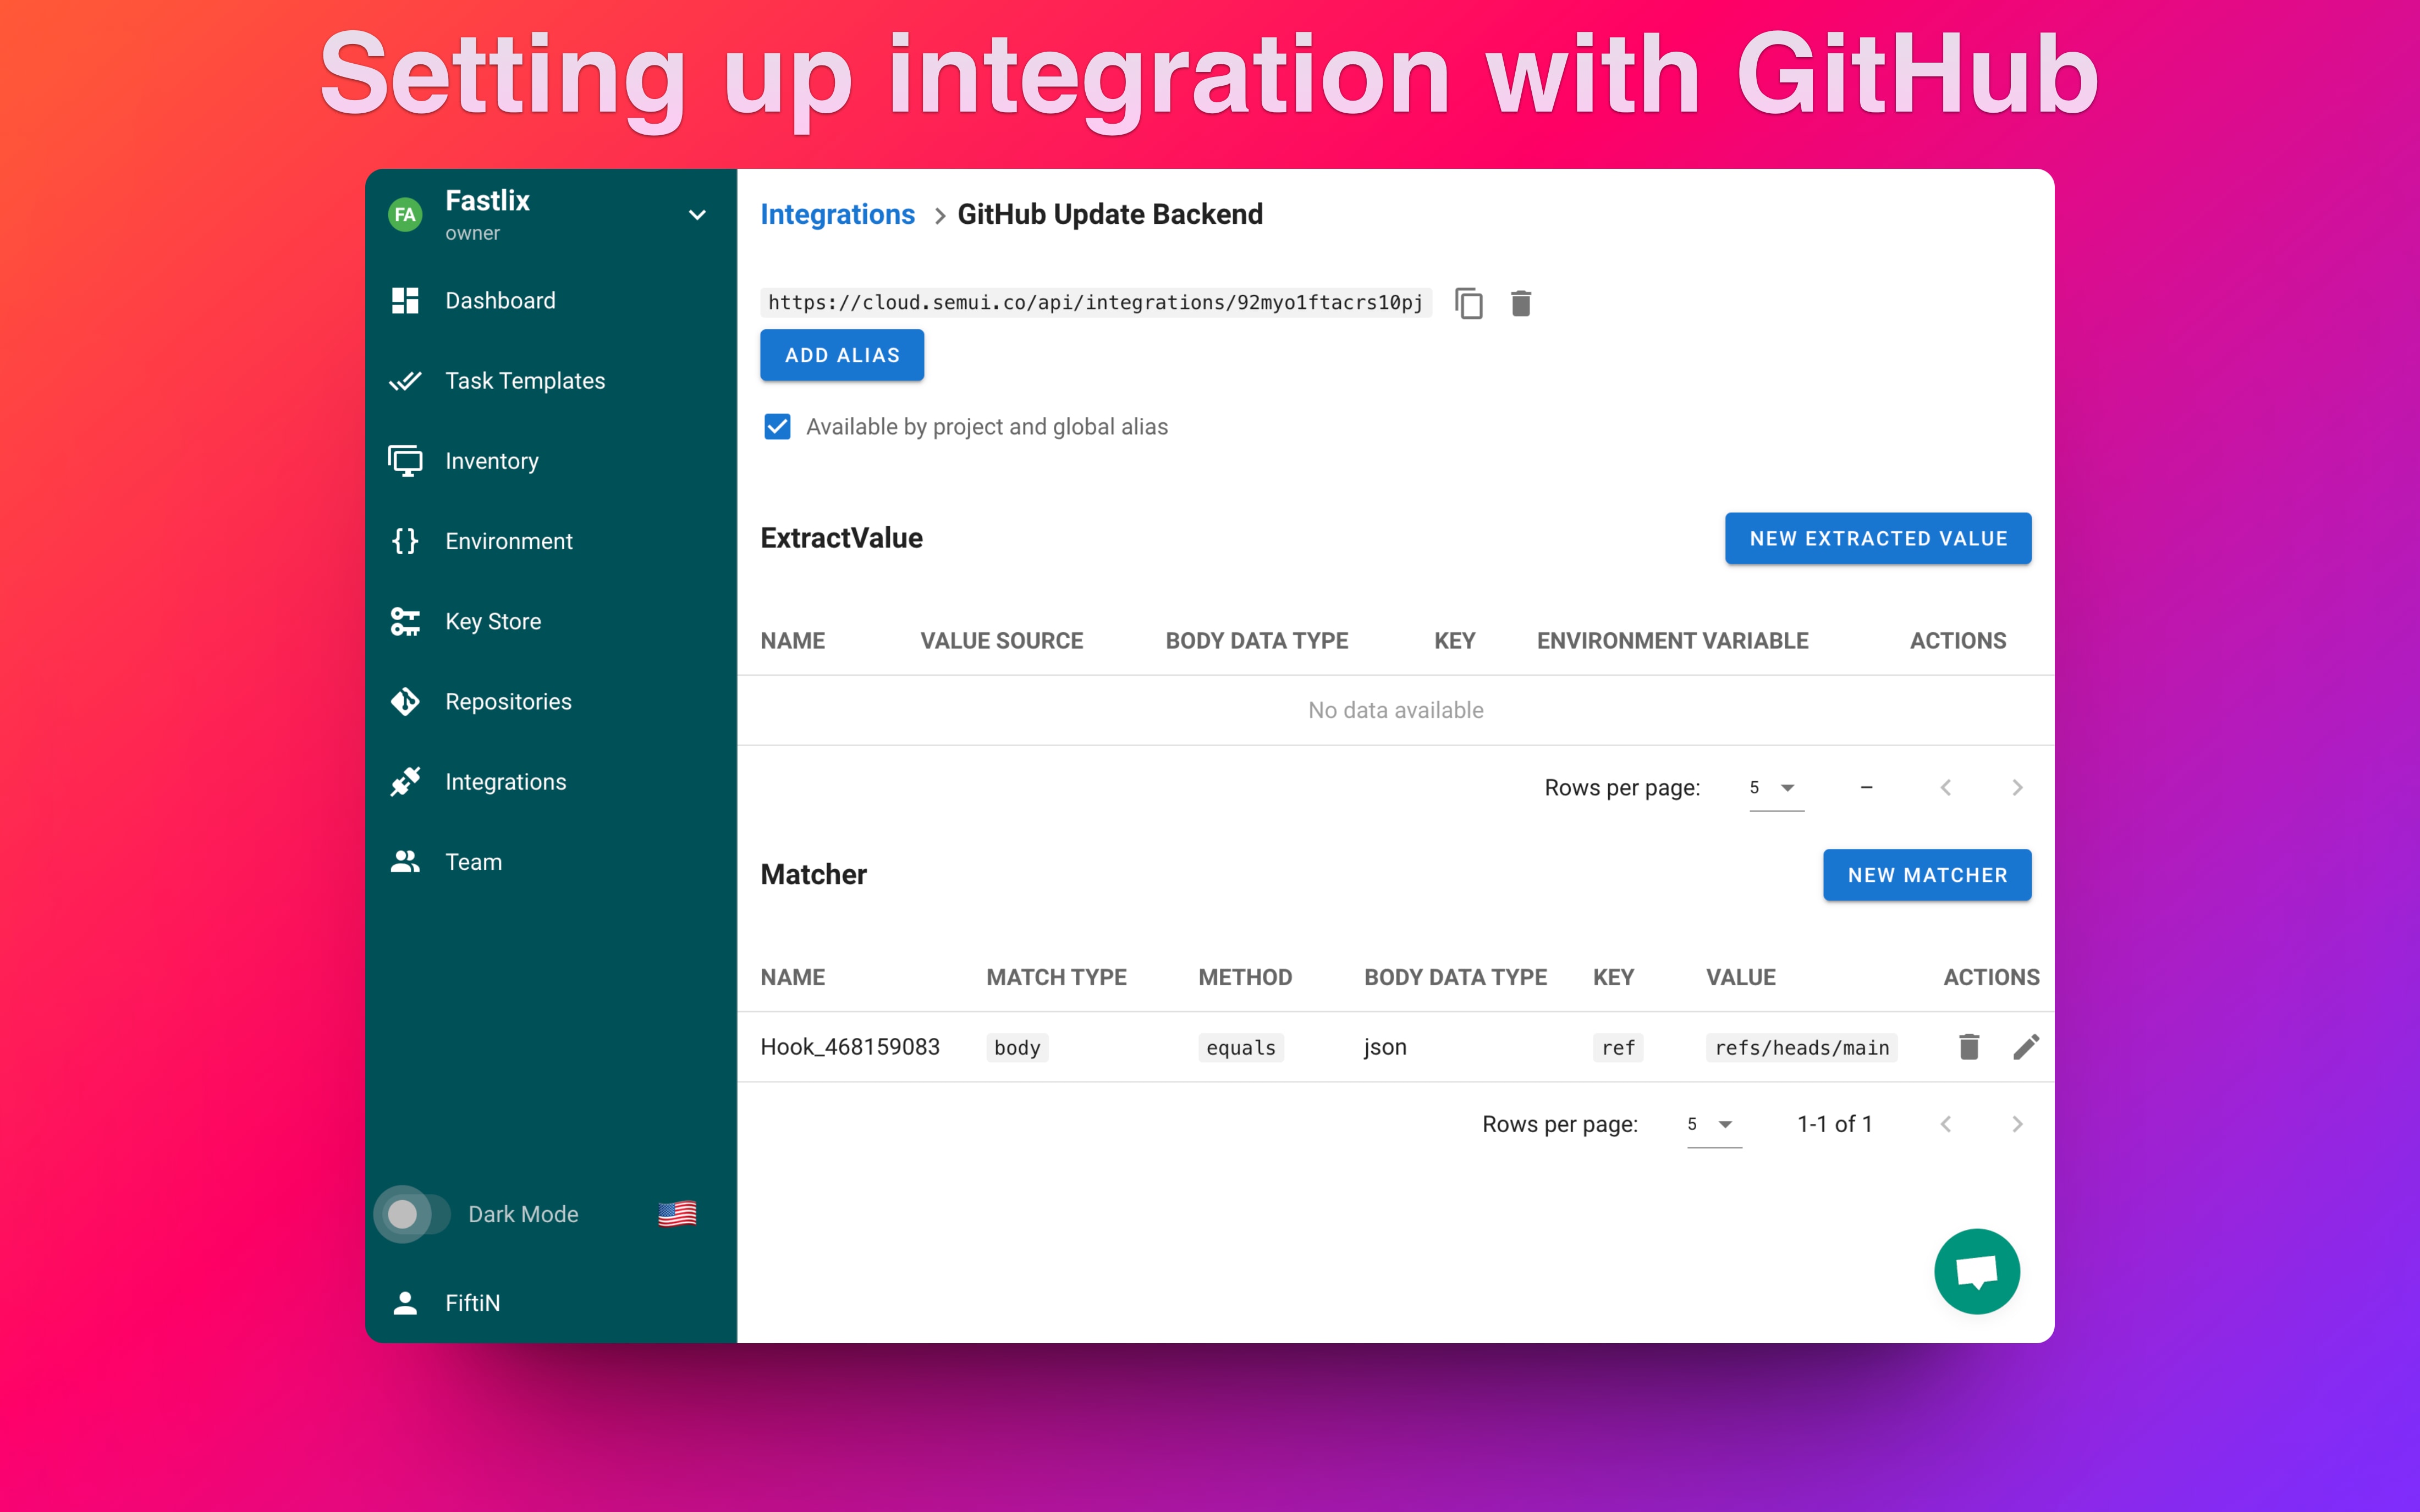Expand the Fastlix project dropdown chevron
Image resolution: width=2420 pixels, height=1512 pixels.
tap(697, 215)
